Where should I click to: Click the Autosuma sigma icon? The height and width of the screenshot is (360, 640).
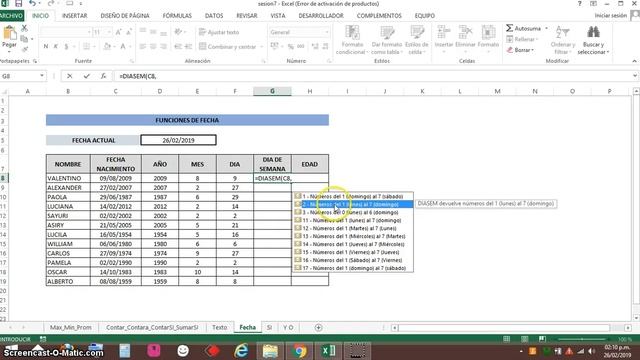click(x=509, y=28)
